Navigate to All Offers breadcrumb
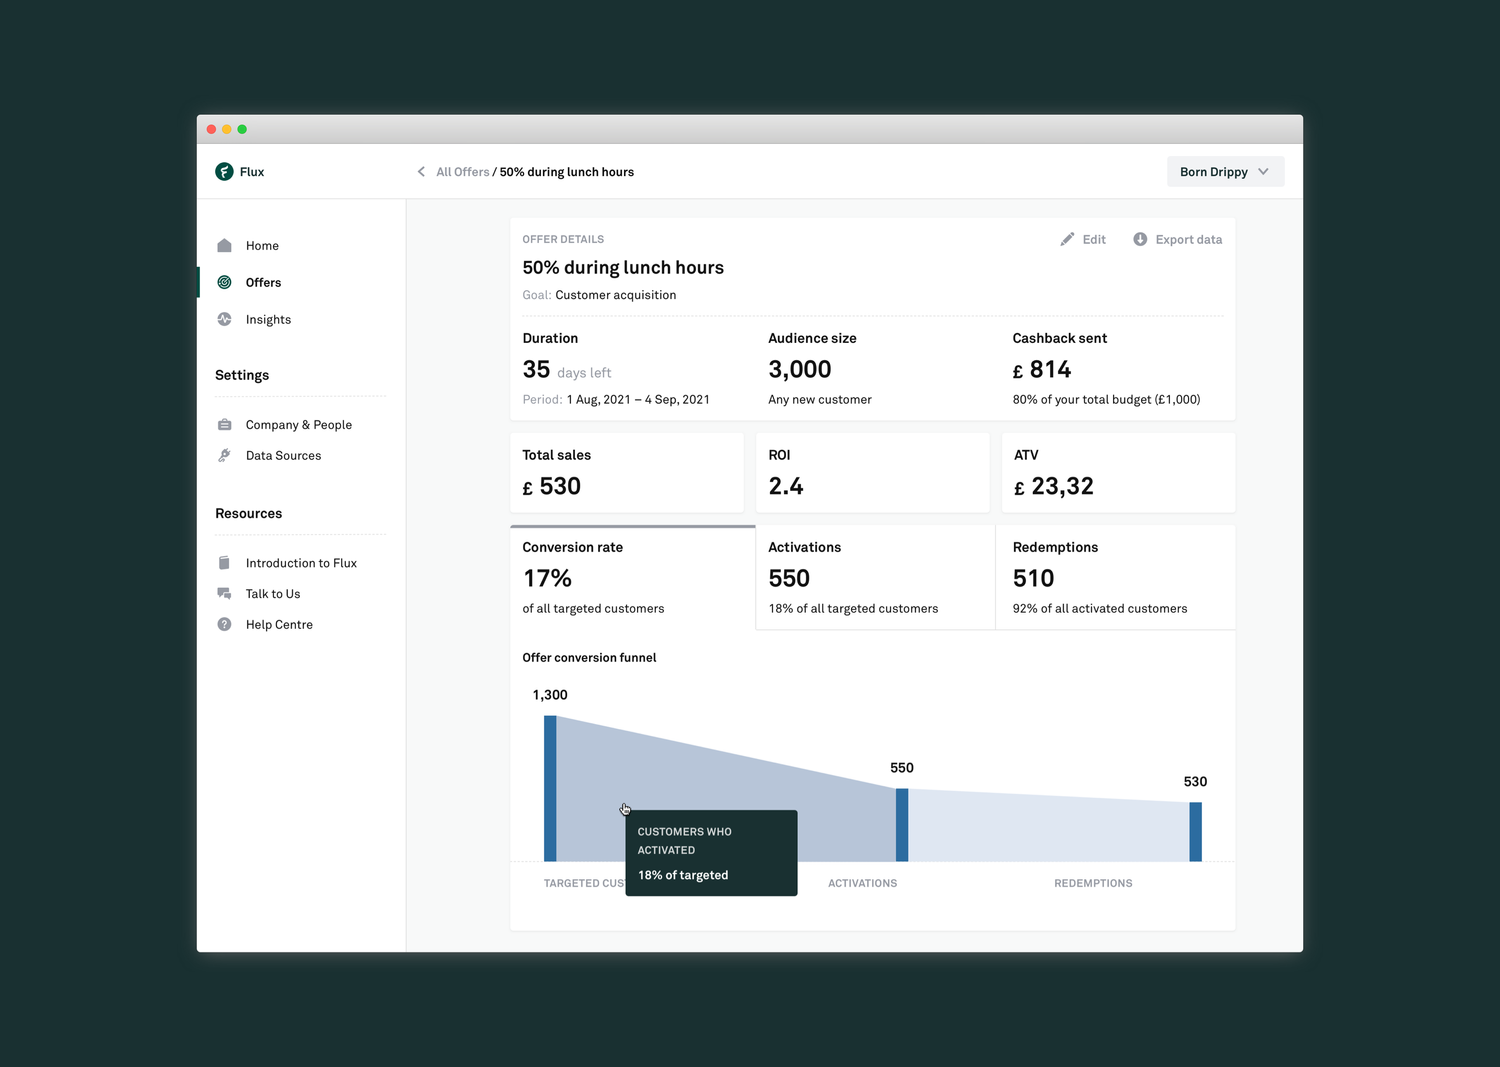This screenshot has height=1067, width=1500. pyautogui.click(x=462, y=172)
